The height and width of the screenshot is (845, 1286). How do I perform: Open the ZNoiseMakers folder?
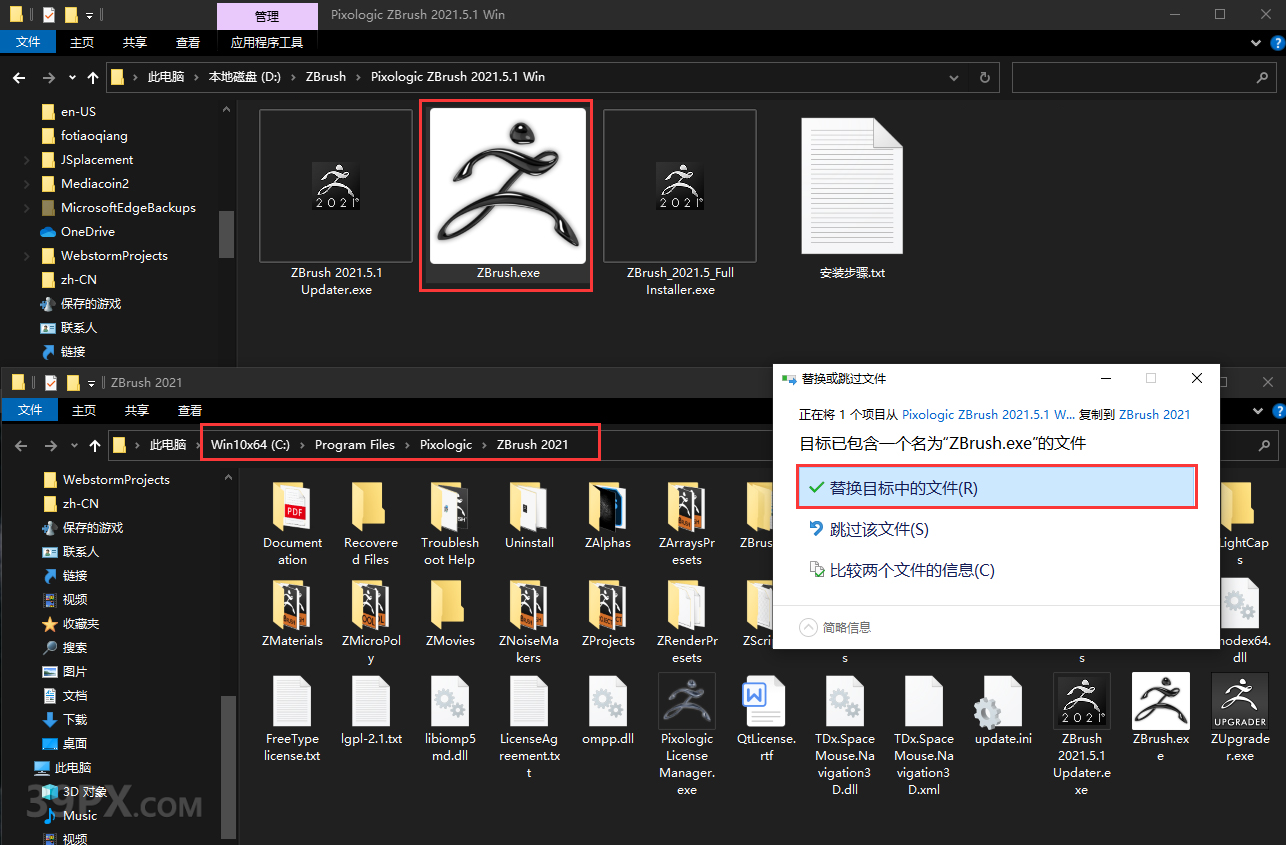529,621
